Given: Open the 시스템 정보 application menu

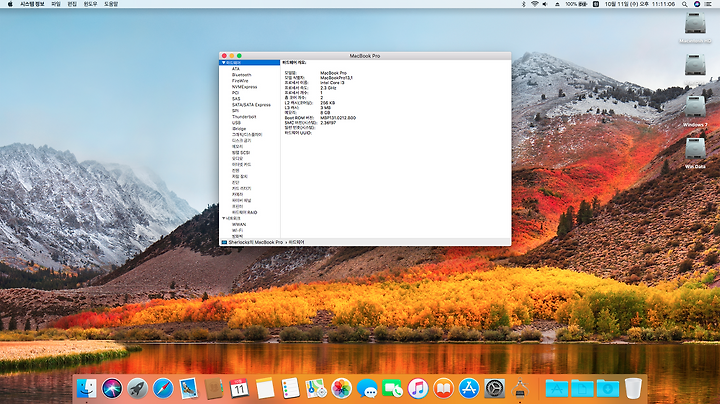Looking at the screenshot, I should tap(32, 4).
